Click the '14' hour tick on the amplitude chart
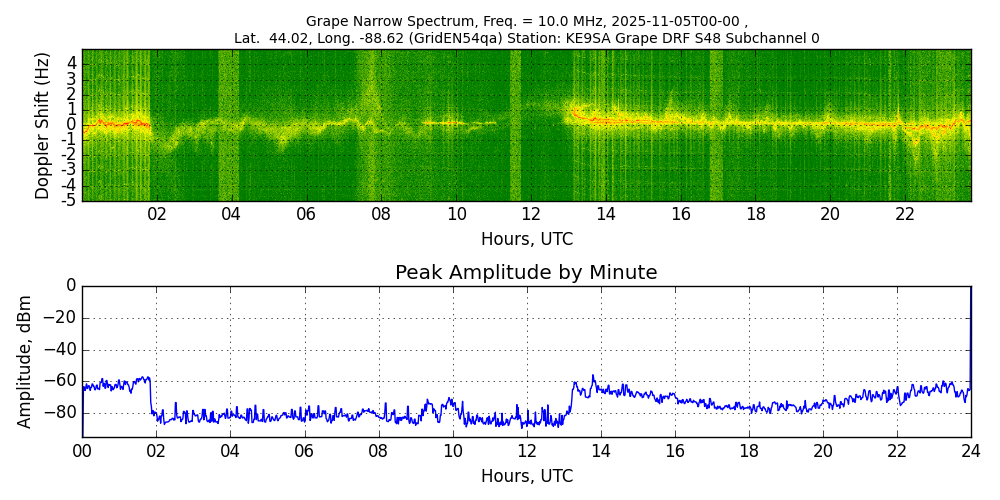Image resolution: width=1000 pixels, height=500 pixels. [x=601, y=451]
